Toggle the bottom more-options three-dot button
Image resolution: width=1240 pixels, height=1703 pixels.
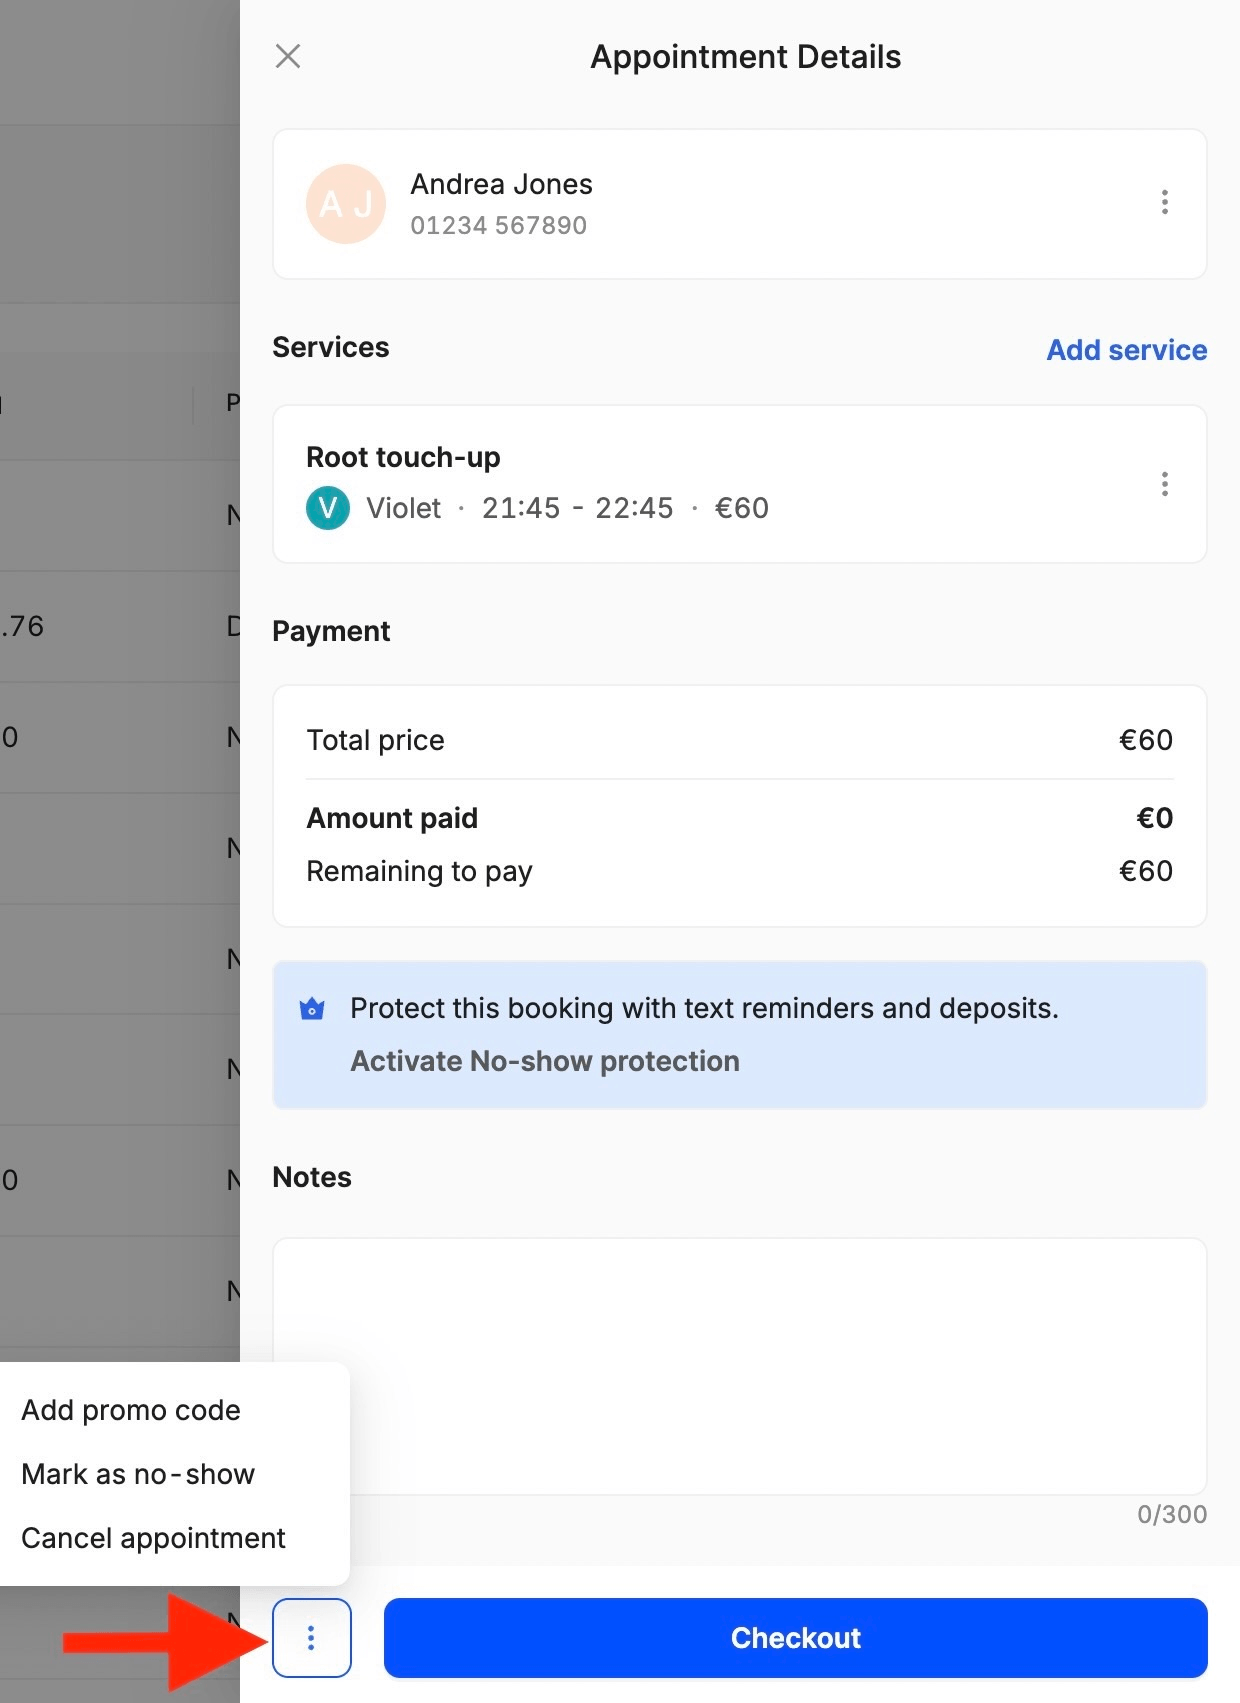coord(311,1637)
